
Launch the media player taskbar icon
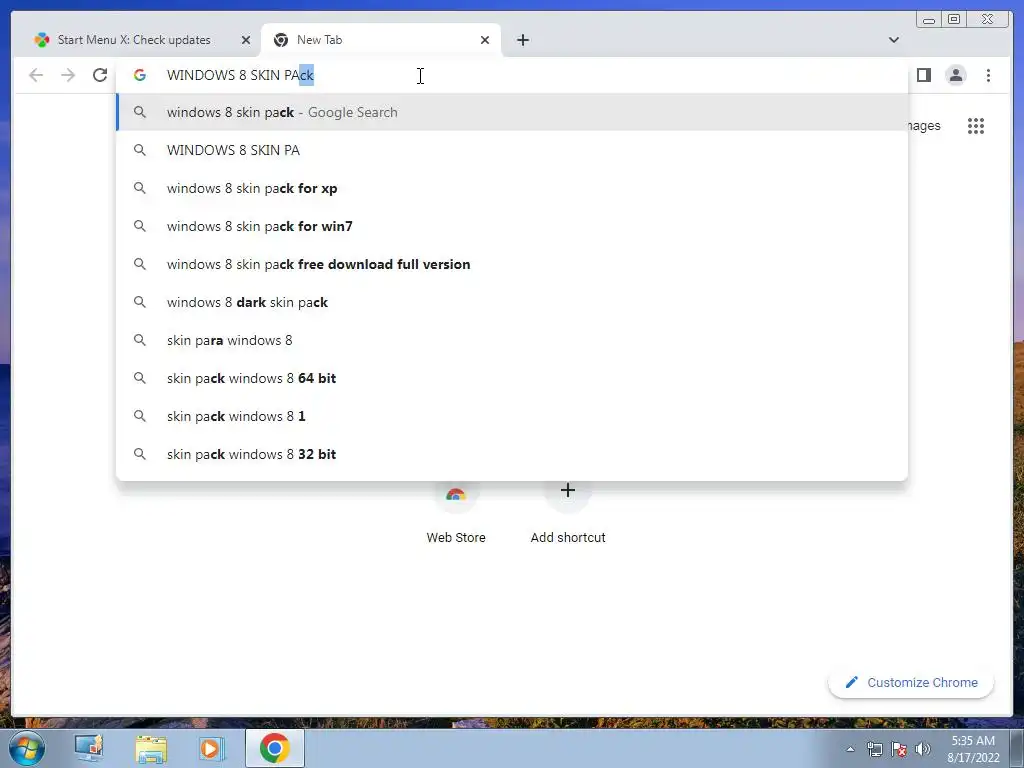pos(212,748)
